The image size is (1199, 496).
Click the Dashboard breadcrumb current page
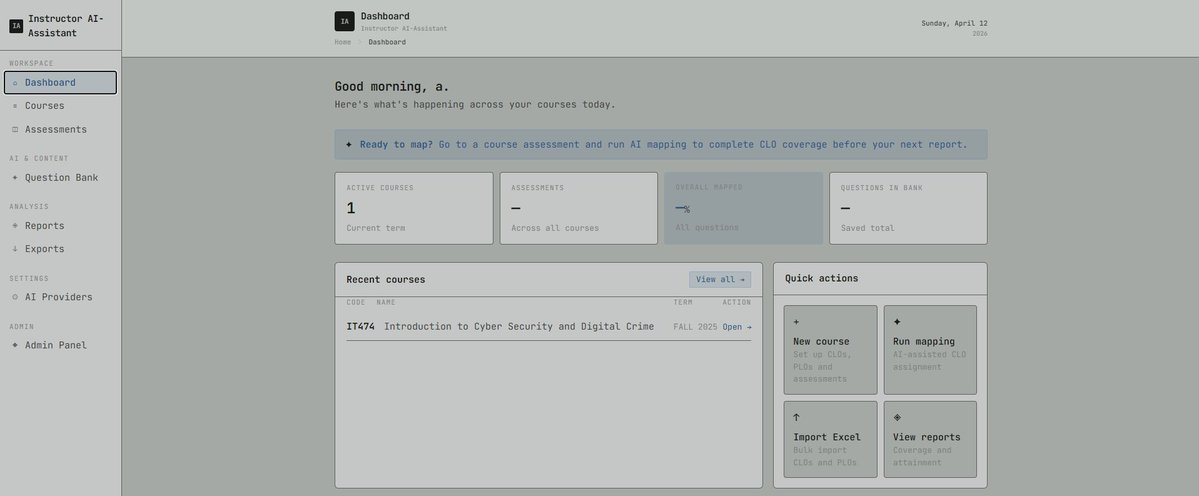[x=387, y=42]
